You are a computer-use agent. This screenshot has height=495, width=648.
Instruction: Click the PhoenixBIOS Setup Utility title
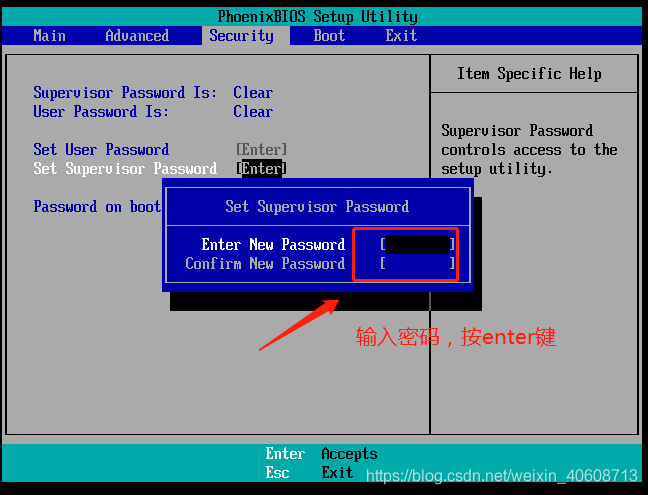(x=317, y=17)
